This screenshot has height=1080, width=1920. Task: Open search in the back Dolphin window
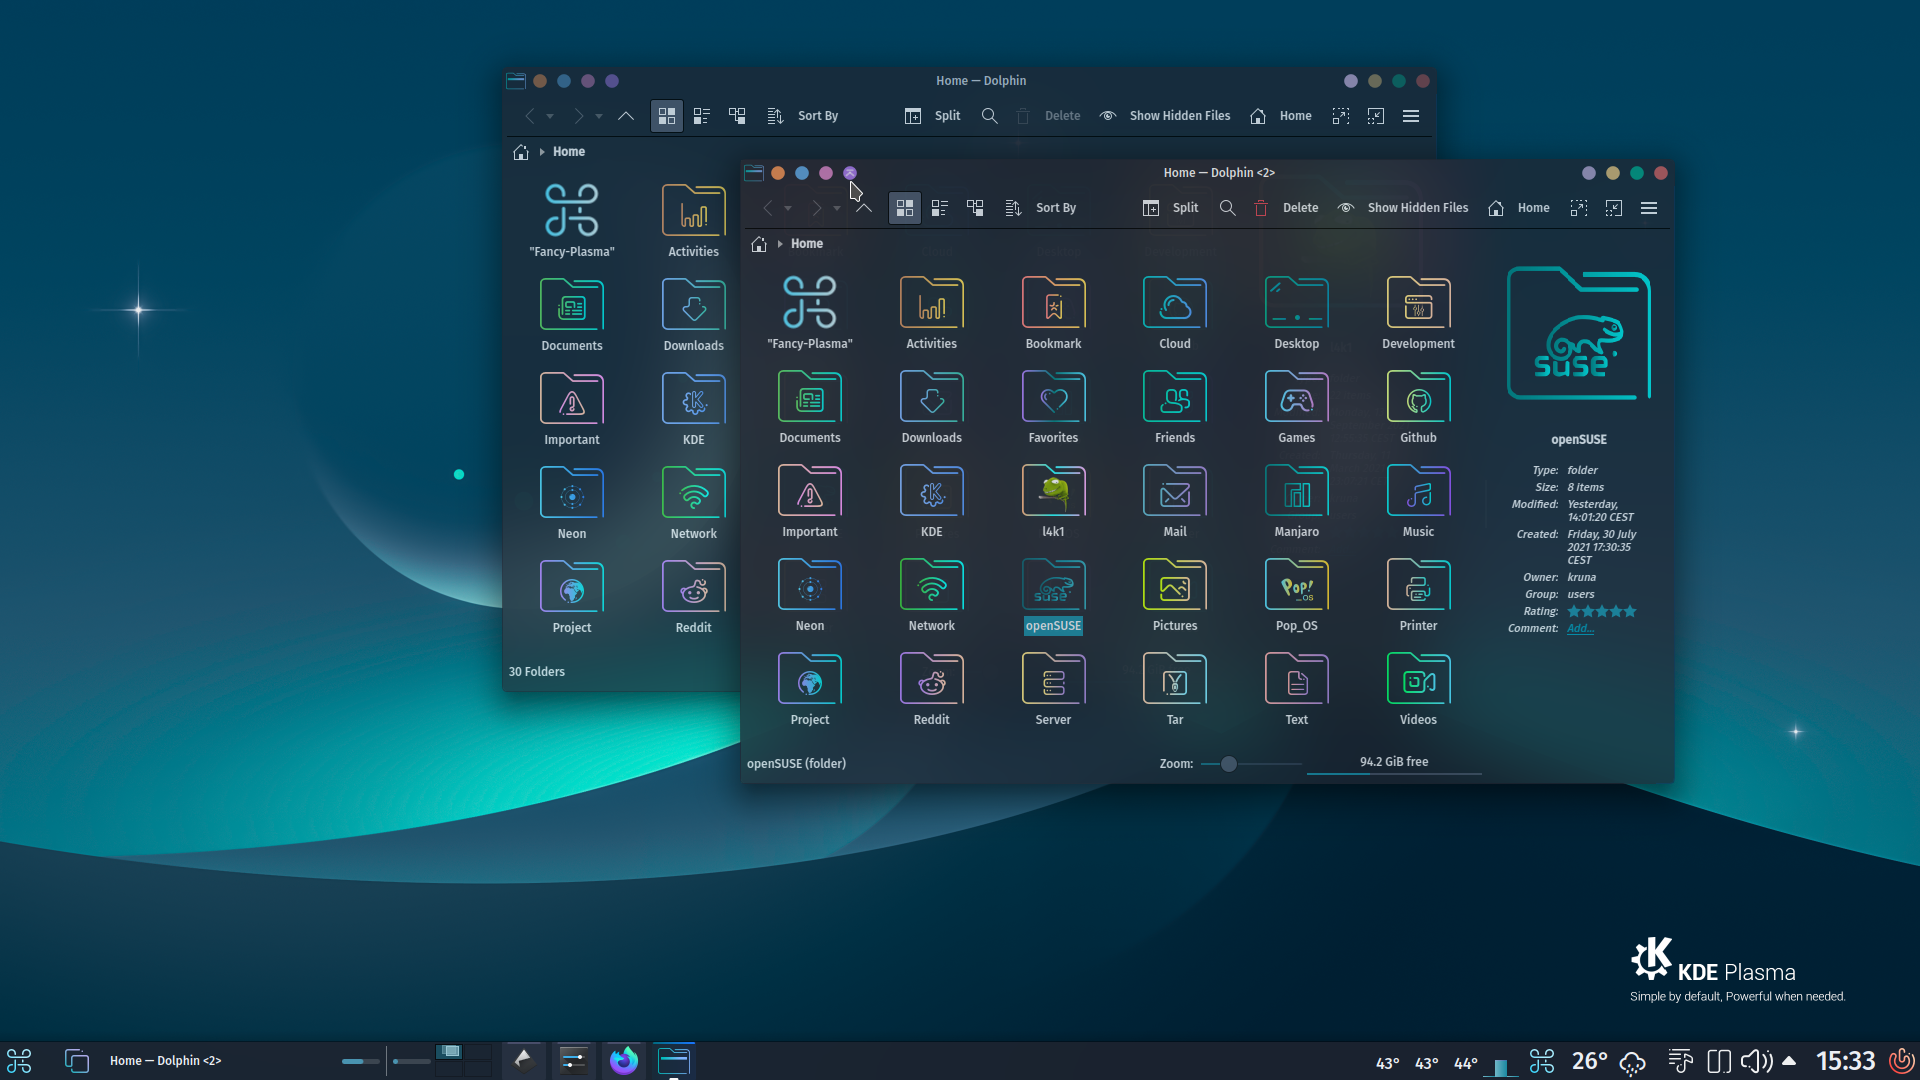pos(989,116)
